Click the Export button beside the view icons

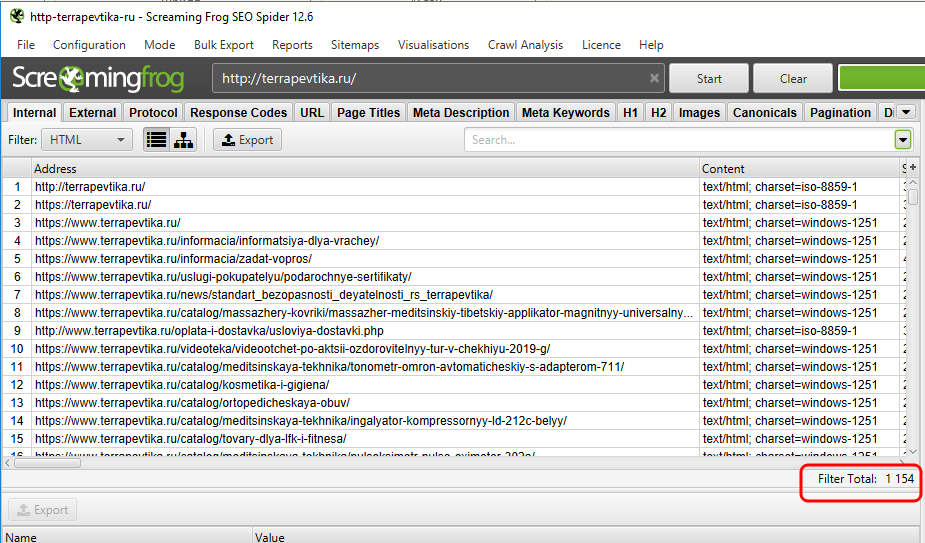coord(248,140)
